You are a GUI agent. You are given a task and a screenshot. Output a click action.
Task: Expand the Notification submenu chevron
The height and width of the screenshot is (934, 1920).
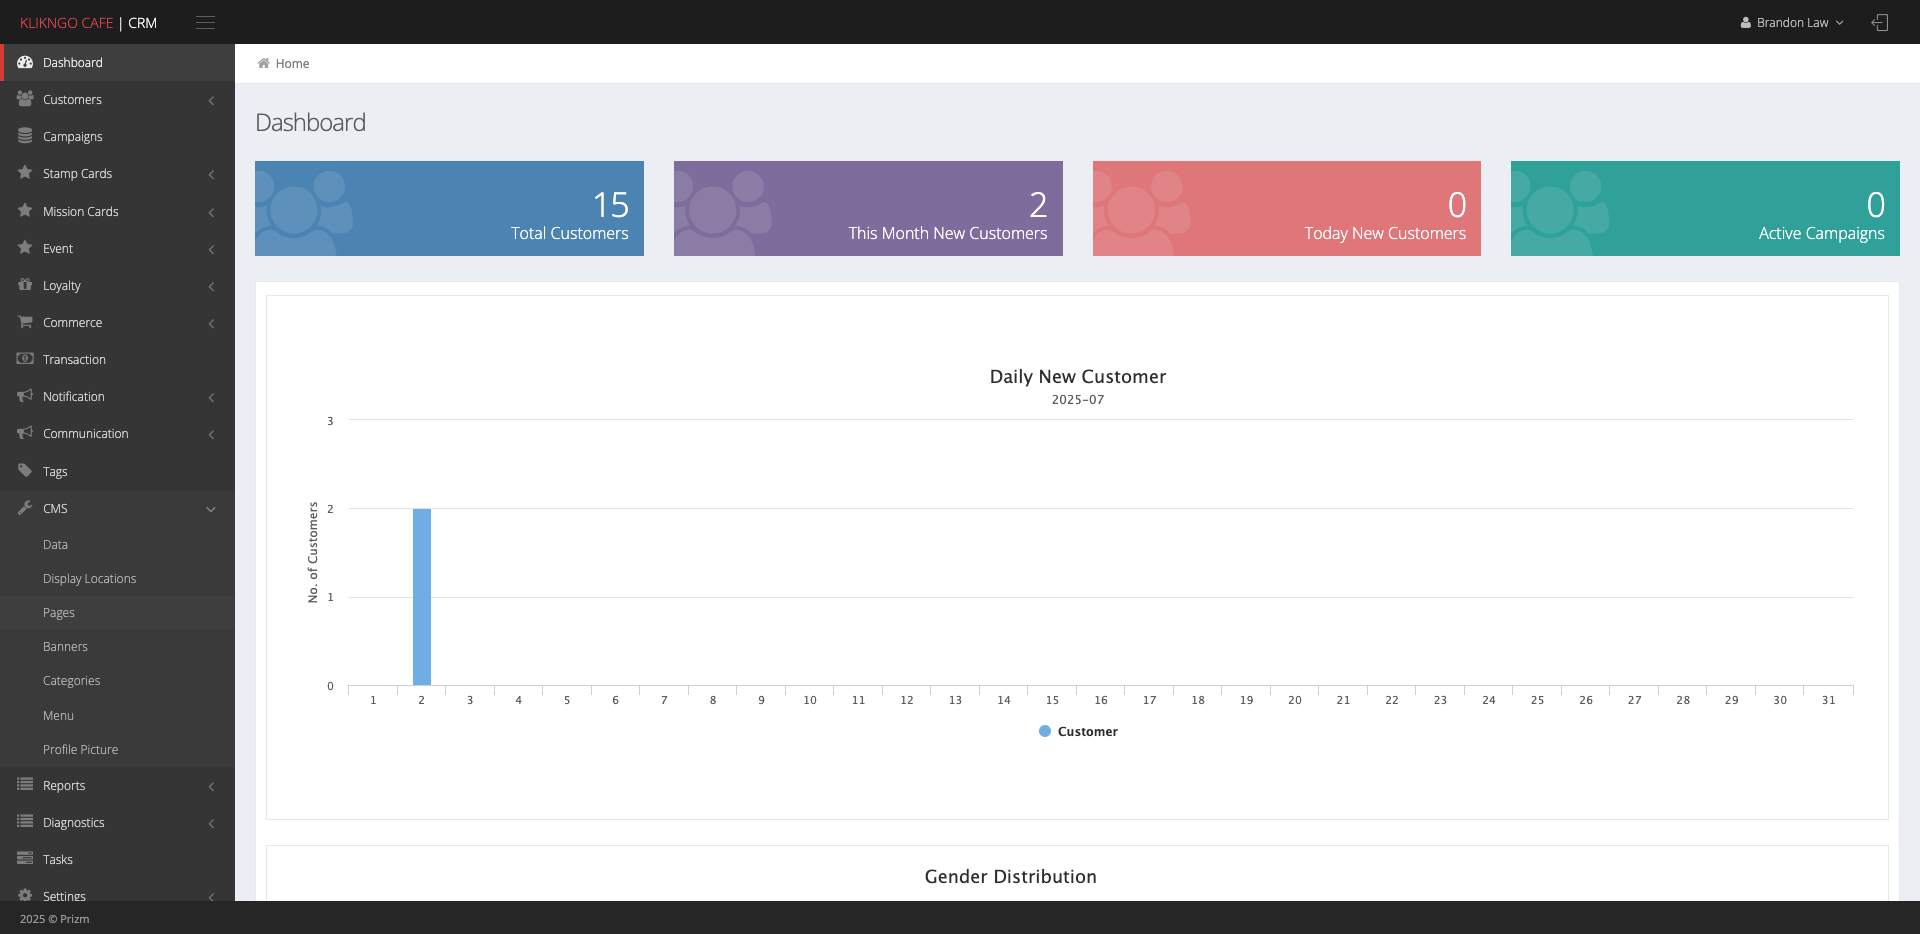point(211,397)
